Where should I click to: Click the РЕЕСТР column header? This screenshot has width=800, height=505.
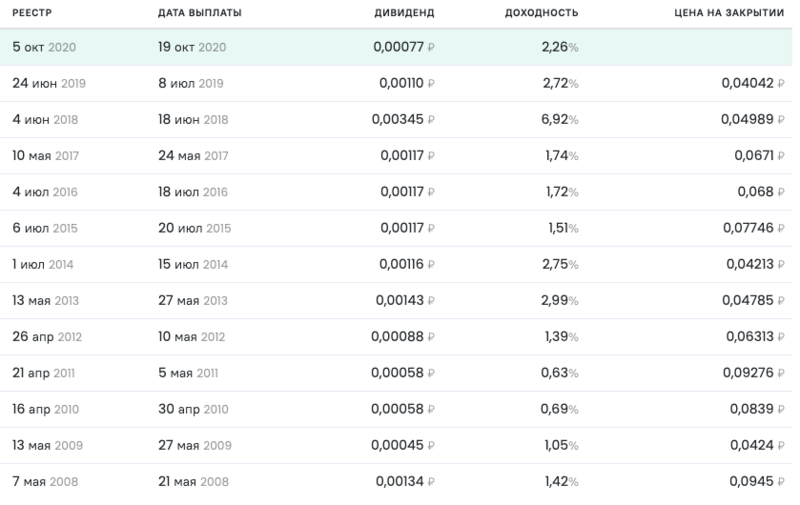pos(32,13)
